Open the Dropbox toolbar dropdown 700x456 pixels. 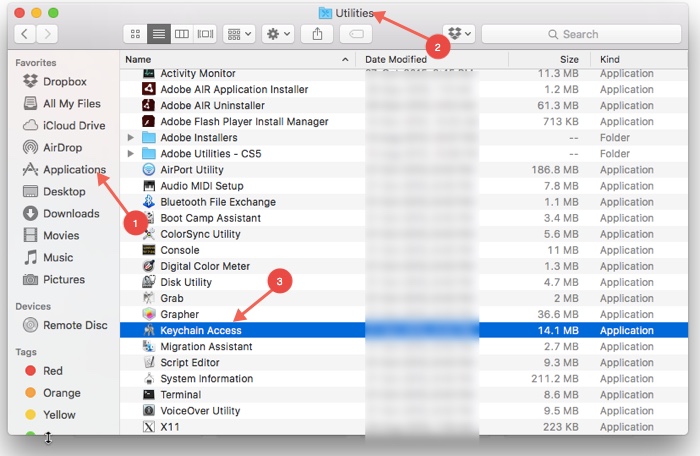(x=459, y=34)
